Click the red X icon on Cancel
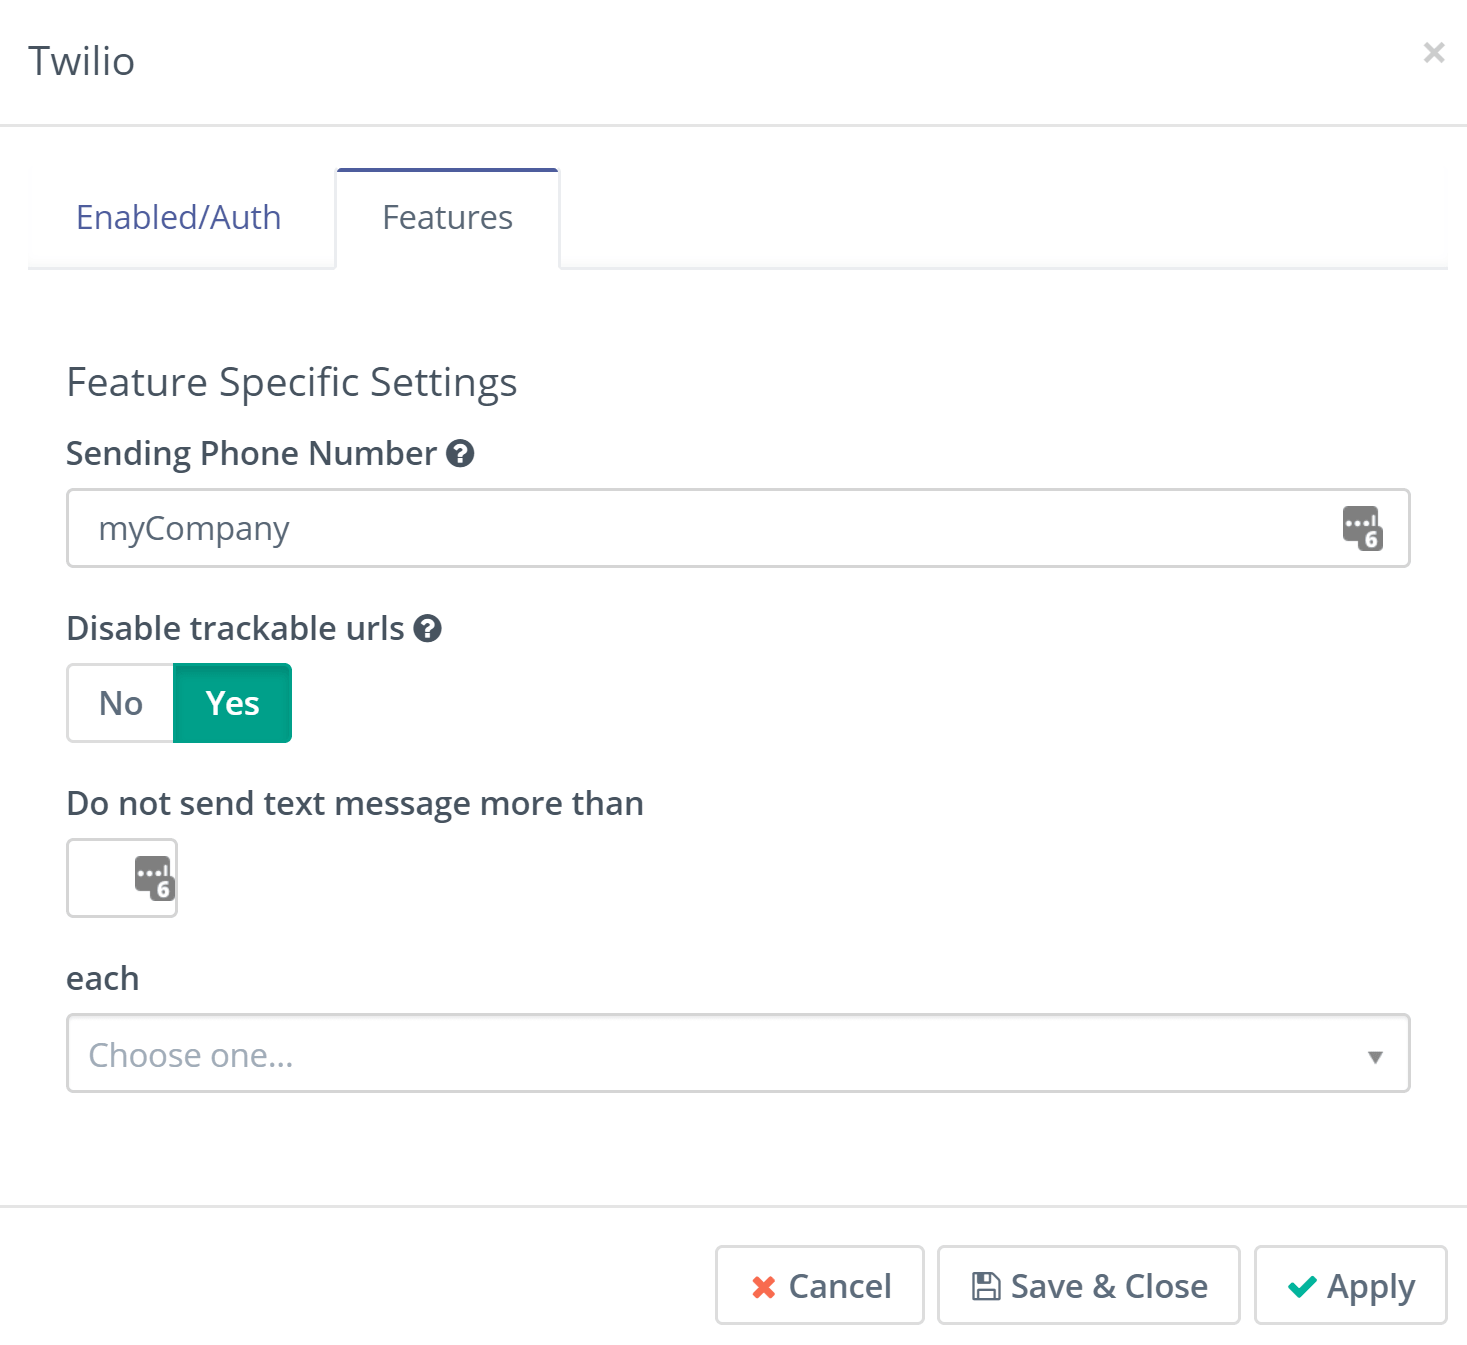The image size is (1467, 1345). pos(764,1287)
